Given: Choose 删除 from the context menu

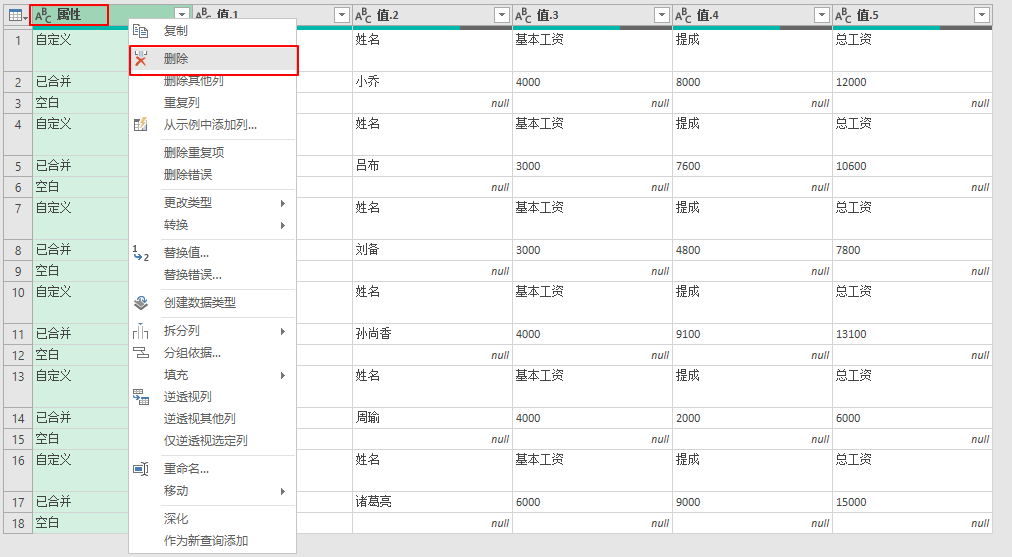Looking at the screenshot, I should 213,59.
